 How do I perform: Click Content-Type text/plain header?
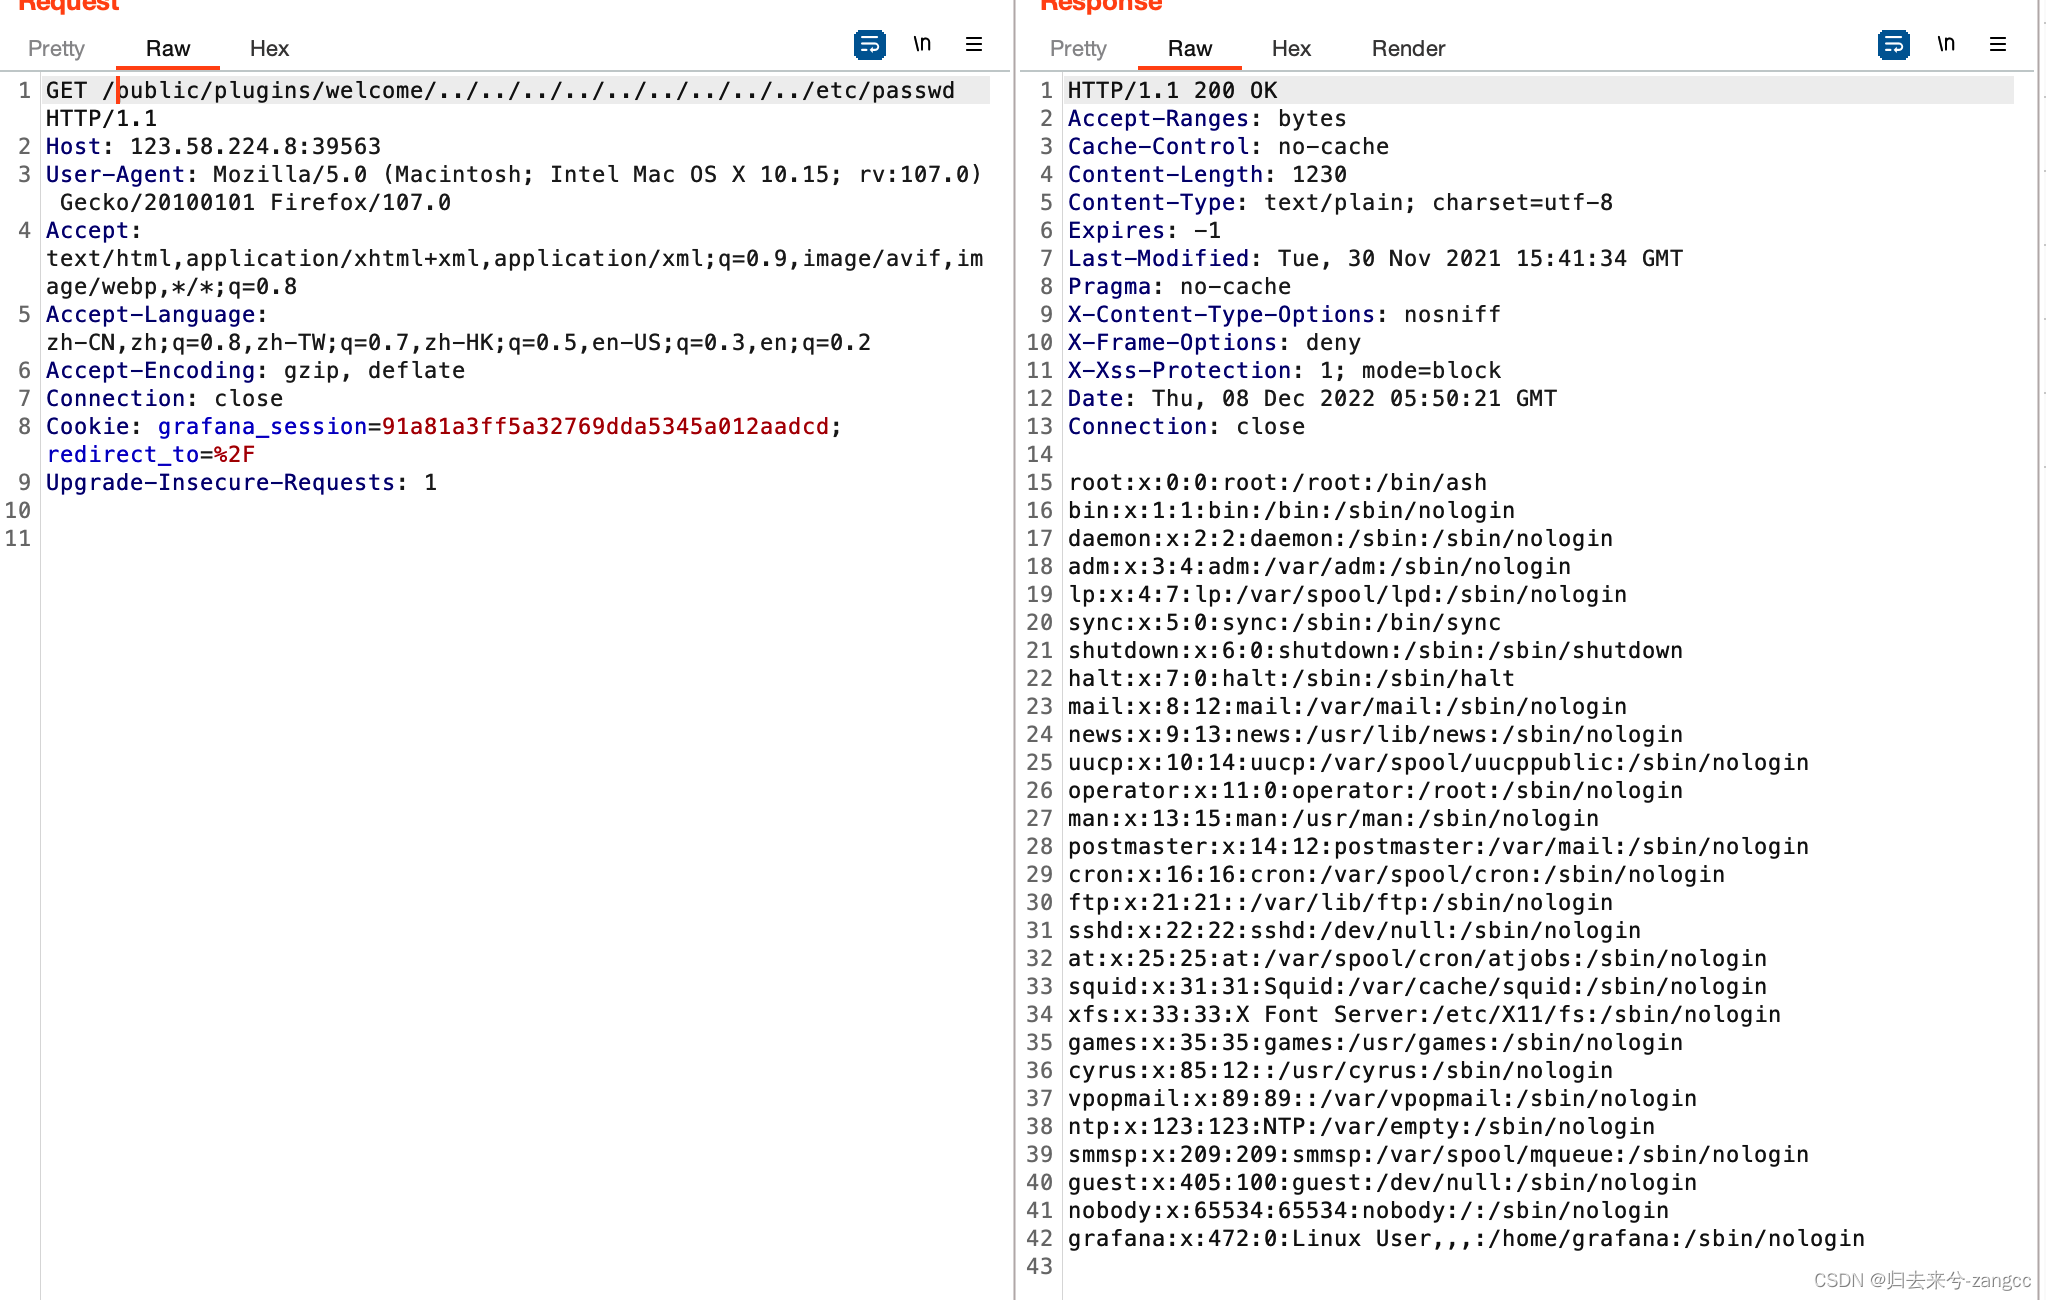1340,202
